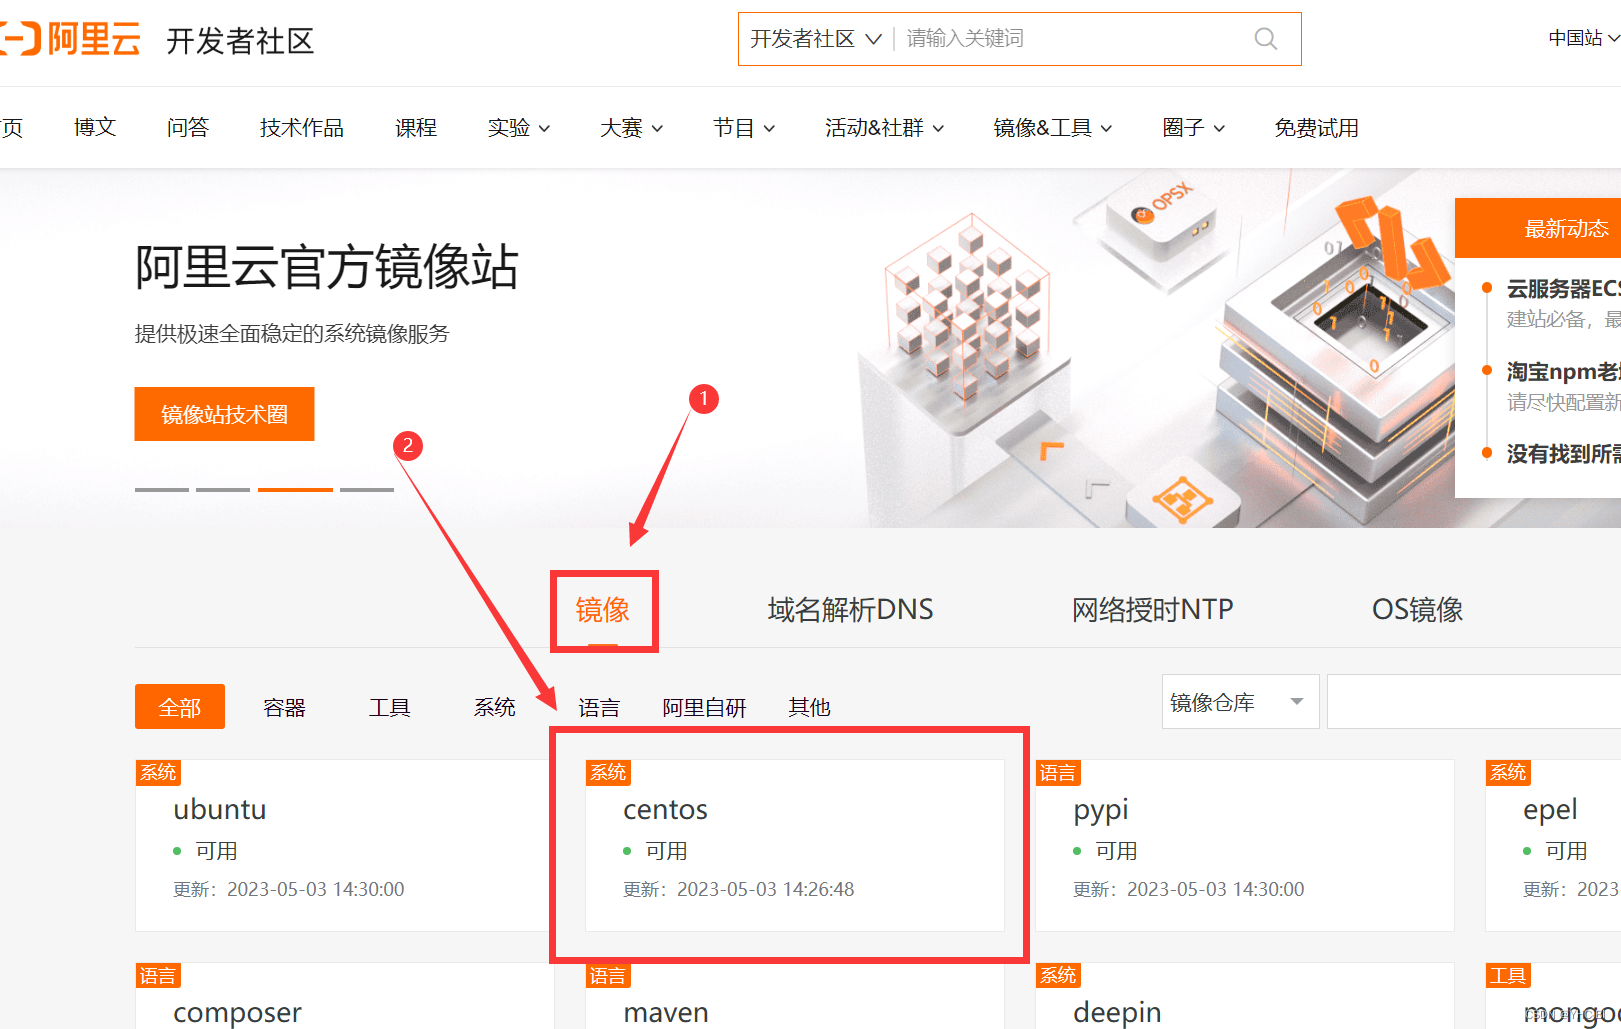The image size is (1621, 1029).
Task: Expand the 节目 dropdown menu
Action: pos(744,128)
